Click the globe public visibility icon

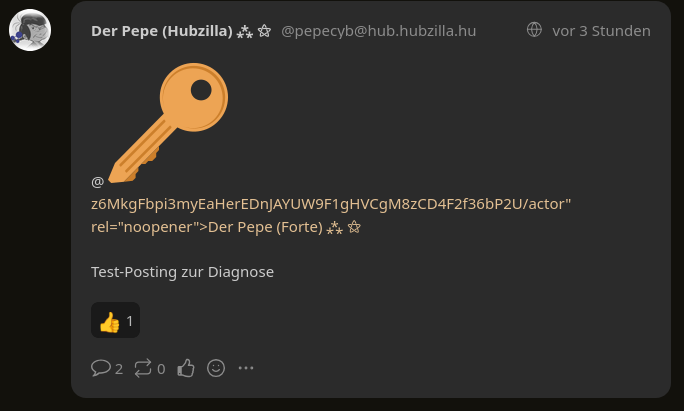coord(535,31)
